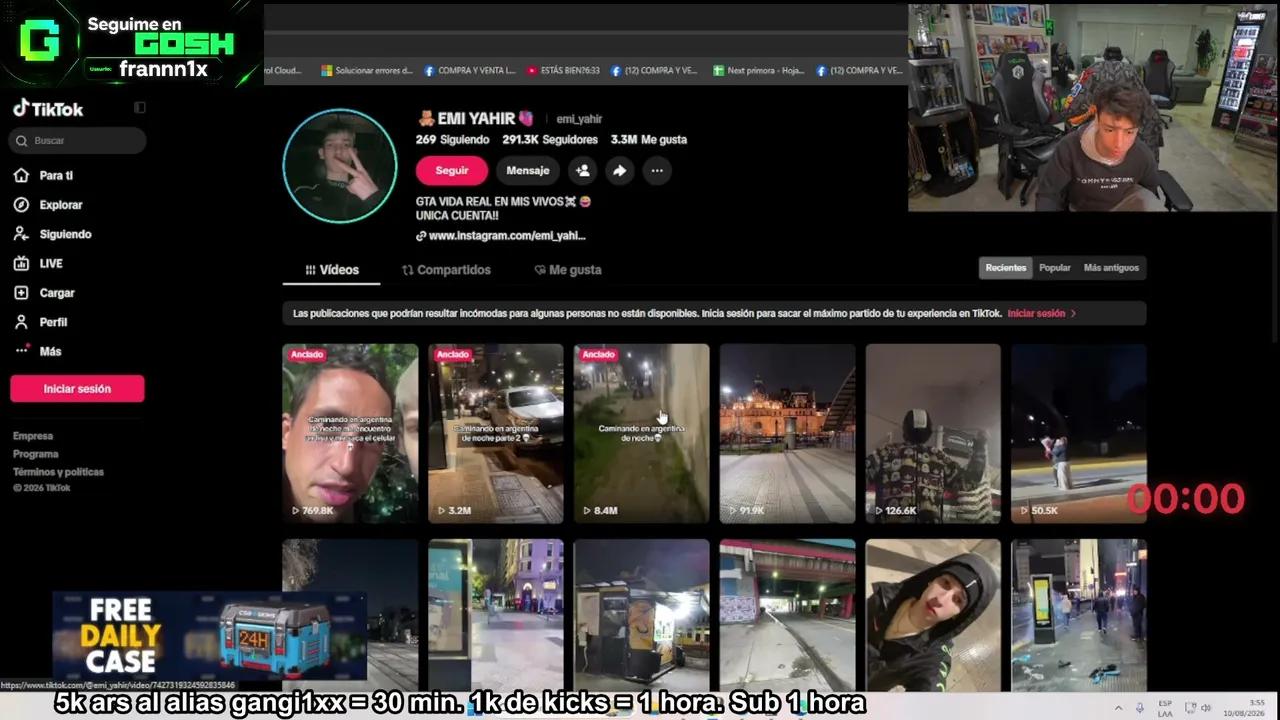The height and width of the screenshot is (720, 1280).
Task: Open the Programa footer link
Action: click(x=36, y=454)
